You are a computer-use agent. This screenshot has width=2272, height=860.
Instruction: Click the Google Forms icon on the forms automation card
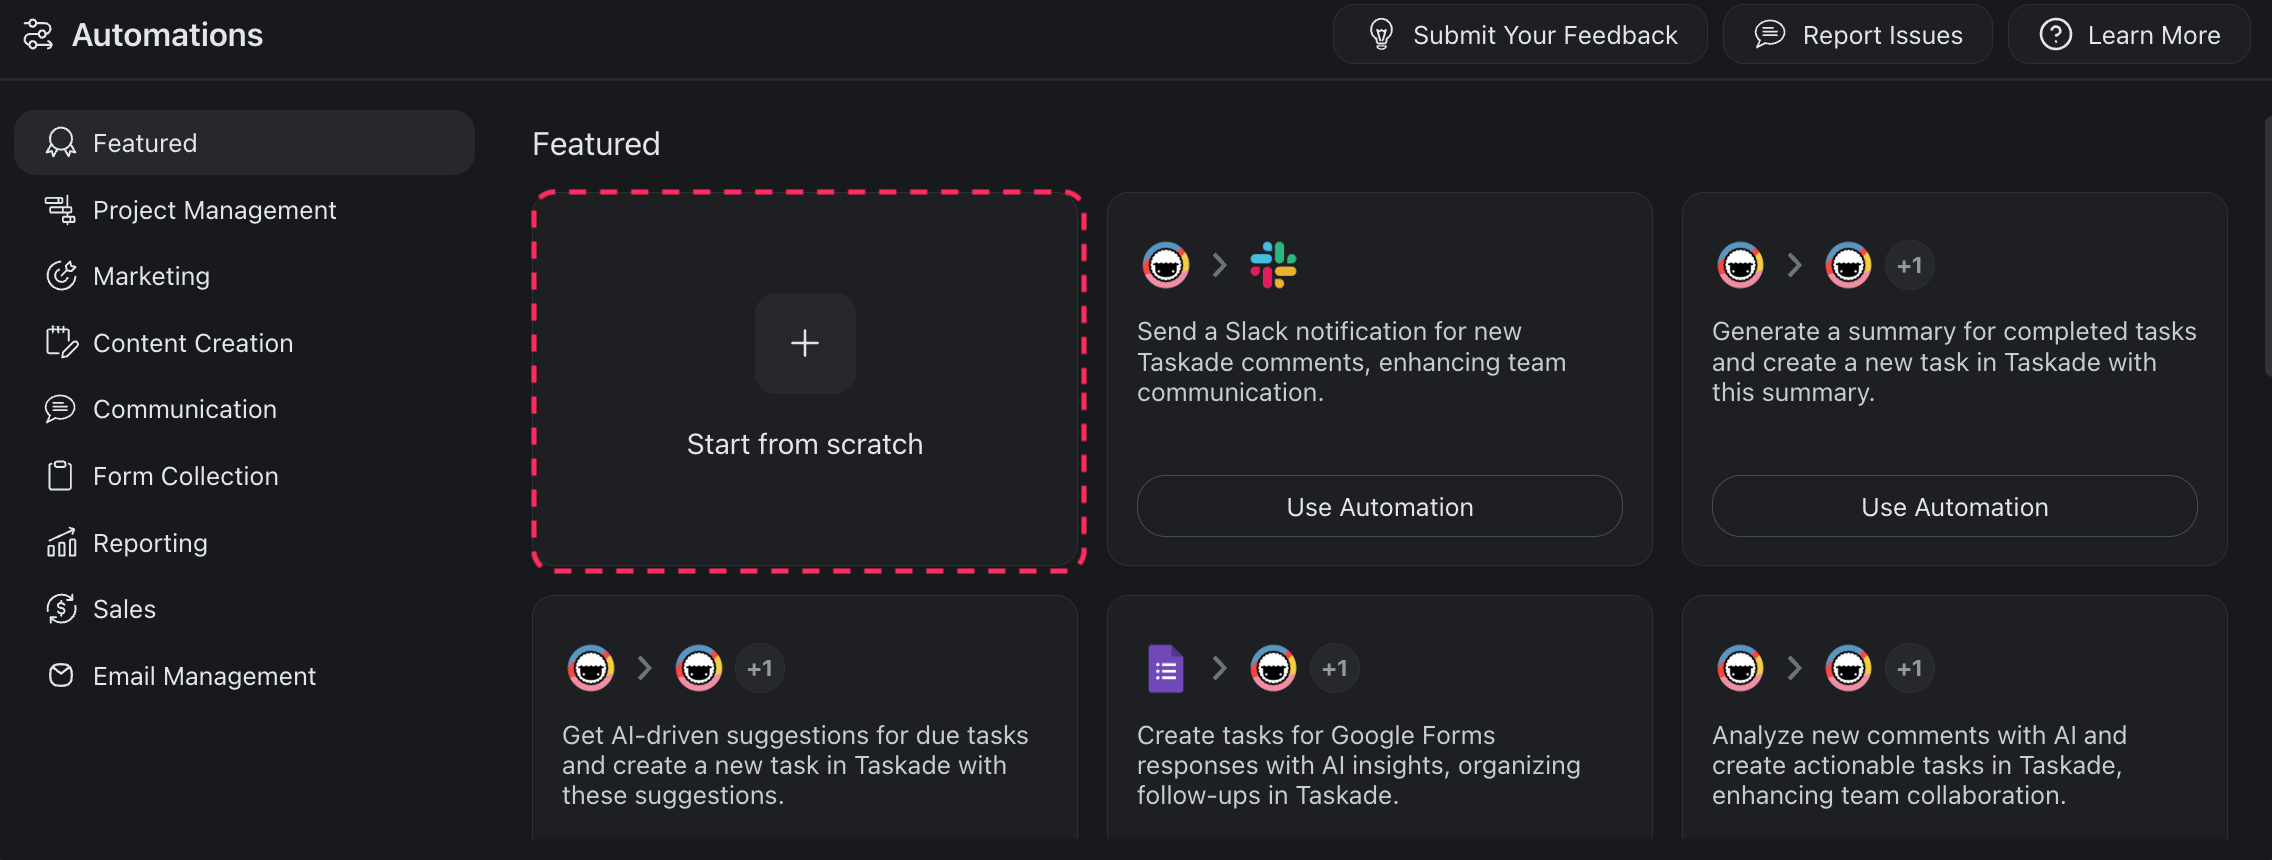point(1164,667)
